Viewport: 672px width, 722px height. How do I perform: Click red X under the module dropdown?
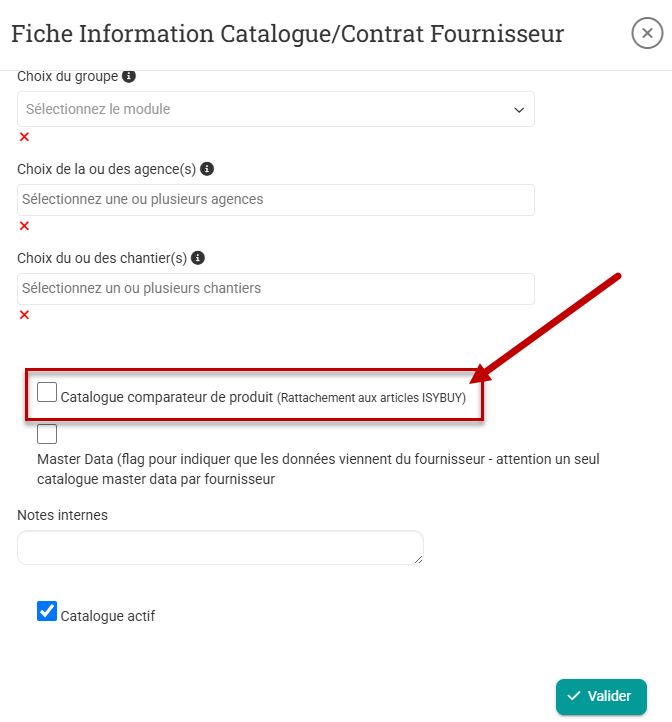24,137
